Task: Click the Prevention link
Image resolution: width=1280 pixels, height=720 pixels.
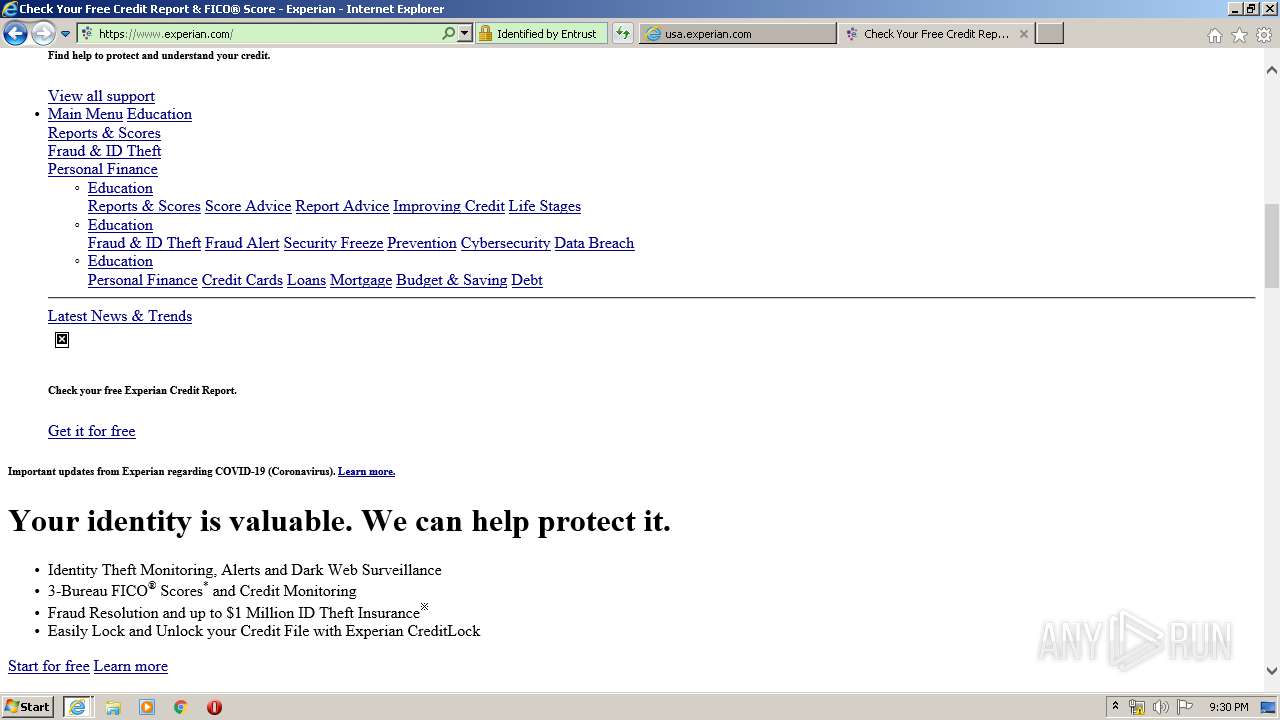Action: click(x=422, y=243)
